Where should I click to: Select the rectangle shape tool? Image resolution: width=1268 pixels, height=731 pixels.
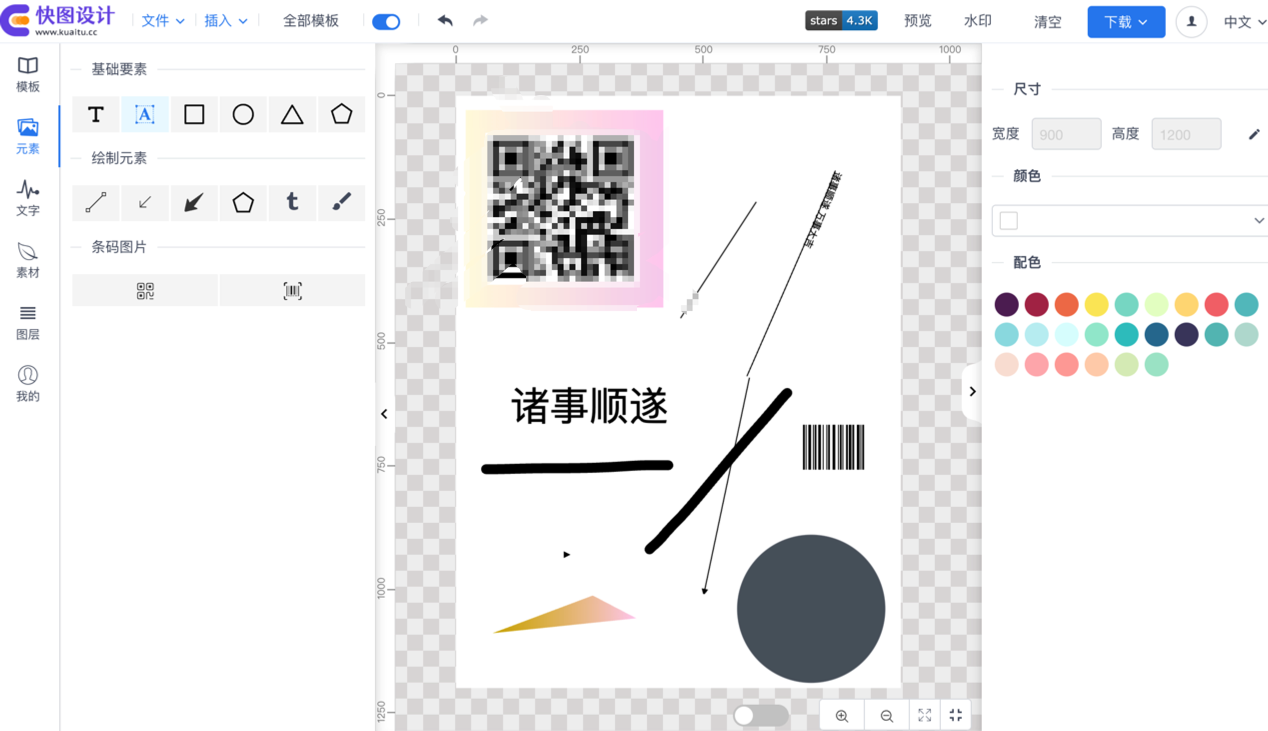pos(193,114)
